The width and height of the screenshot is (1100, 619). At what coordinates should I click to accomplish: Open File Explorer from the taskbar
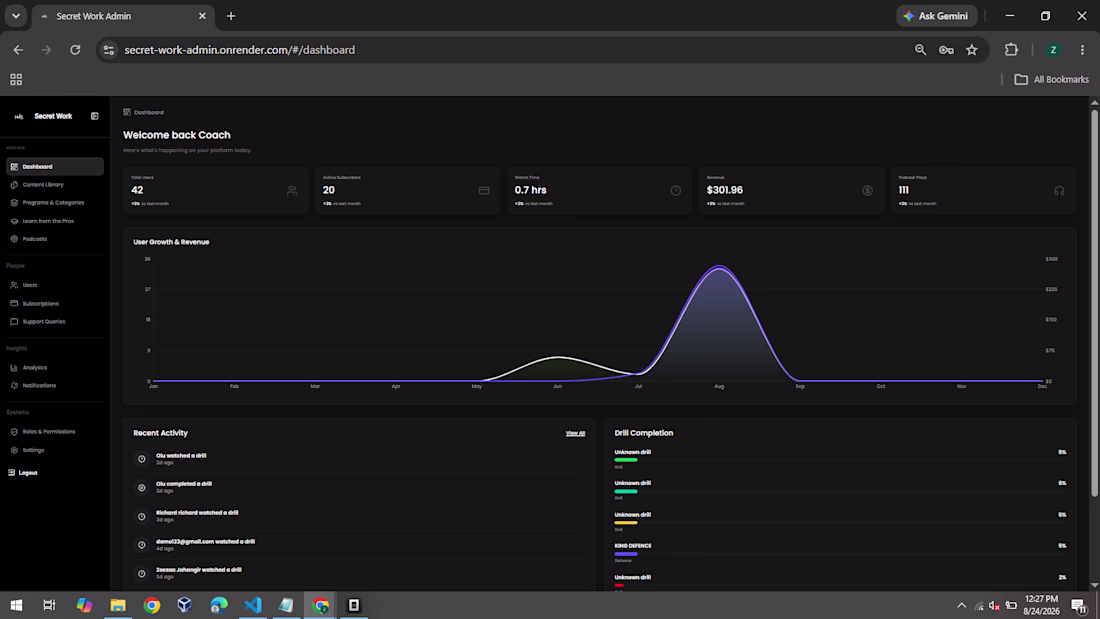click(118, 605)
